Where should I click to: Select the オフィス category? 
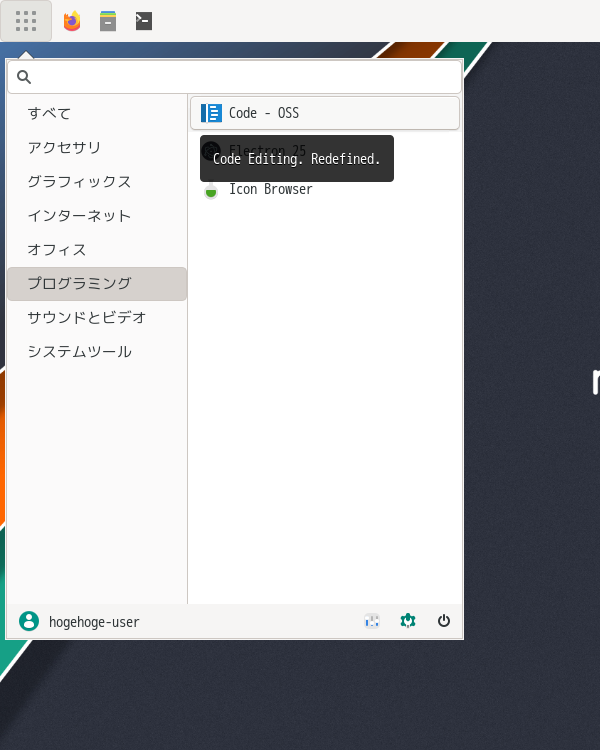click(97, 250)
